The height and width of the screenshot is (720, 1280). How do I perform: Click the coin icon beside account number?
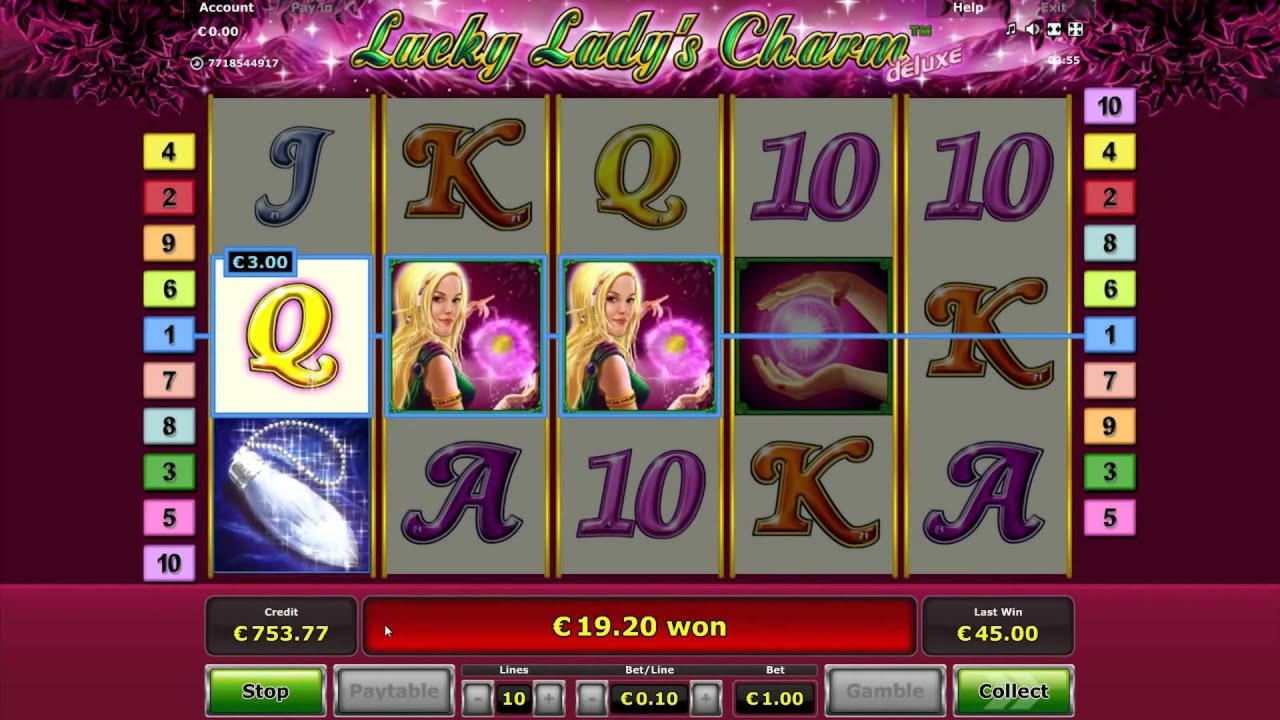coord(197,63)
